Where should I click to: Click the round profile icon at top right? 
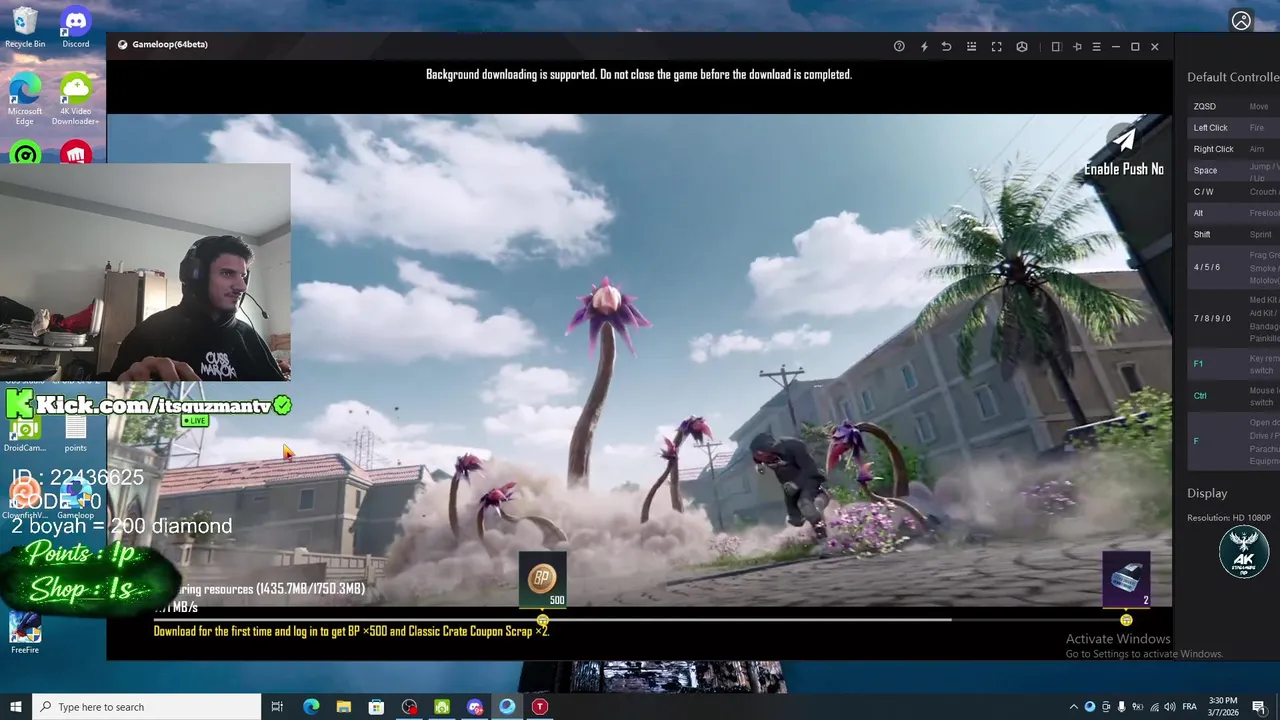click(x=1241, y=20)
